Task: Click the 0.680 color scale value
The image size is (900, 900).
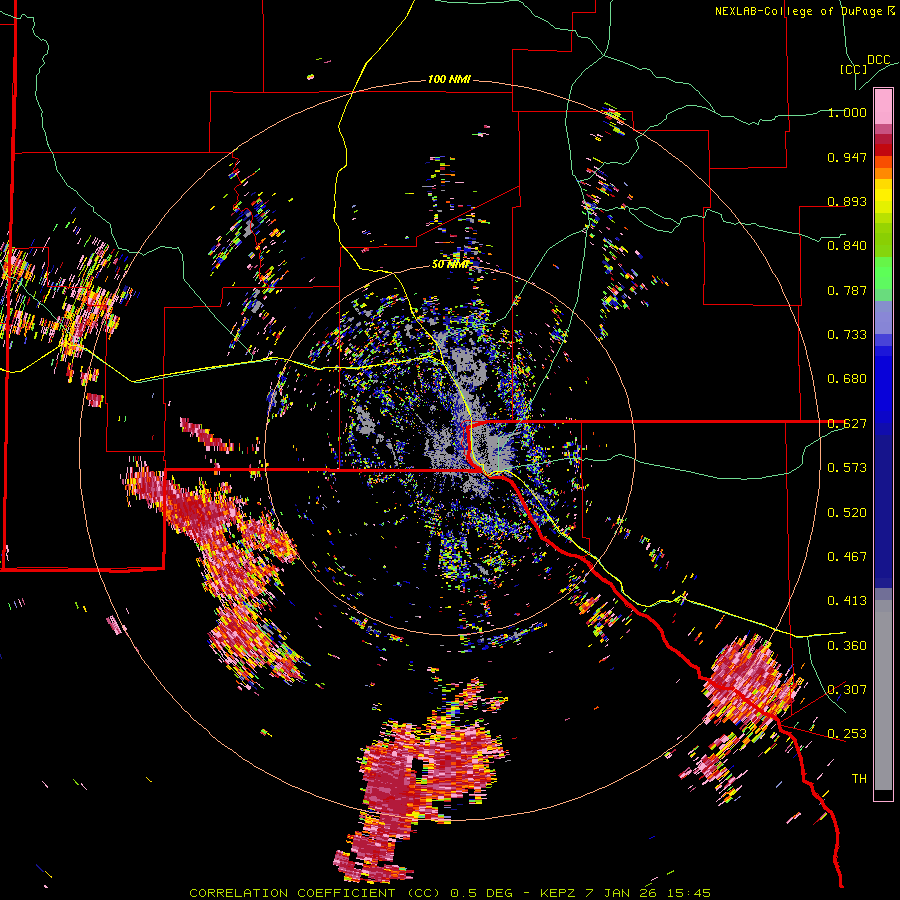Action: [847, 379]
